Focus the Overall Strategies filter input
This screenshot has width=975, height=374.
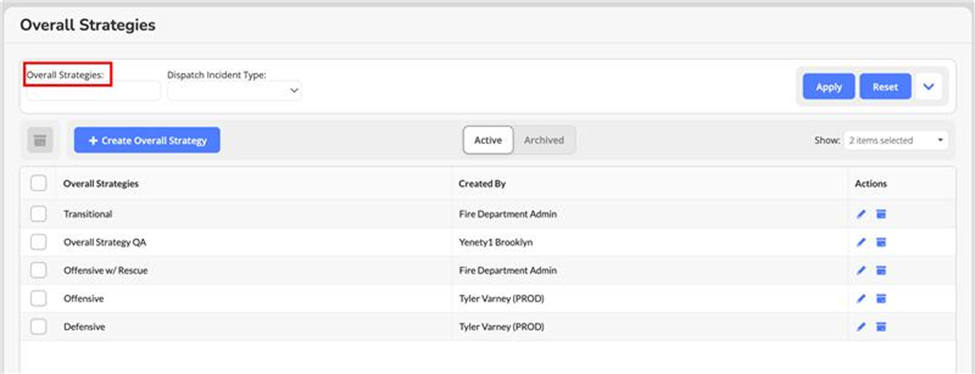pyautogui.click(x=93, y=91)
